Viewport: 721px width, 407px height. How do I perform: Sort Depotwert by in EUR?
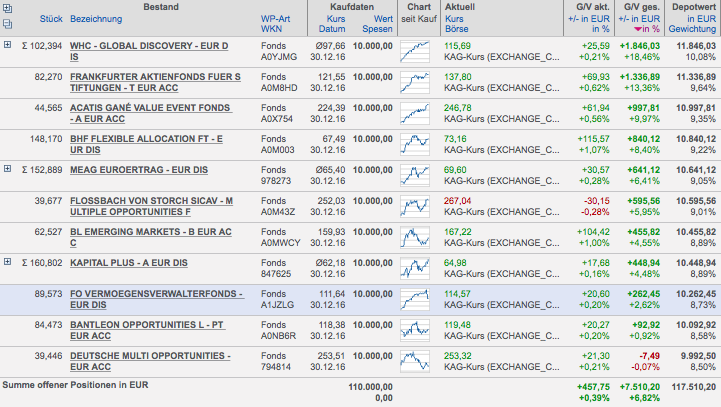[x=702, y=19]
